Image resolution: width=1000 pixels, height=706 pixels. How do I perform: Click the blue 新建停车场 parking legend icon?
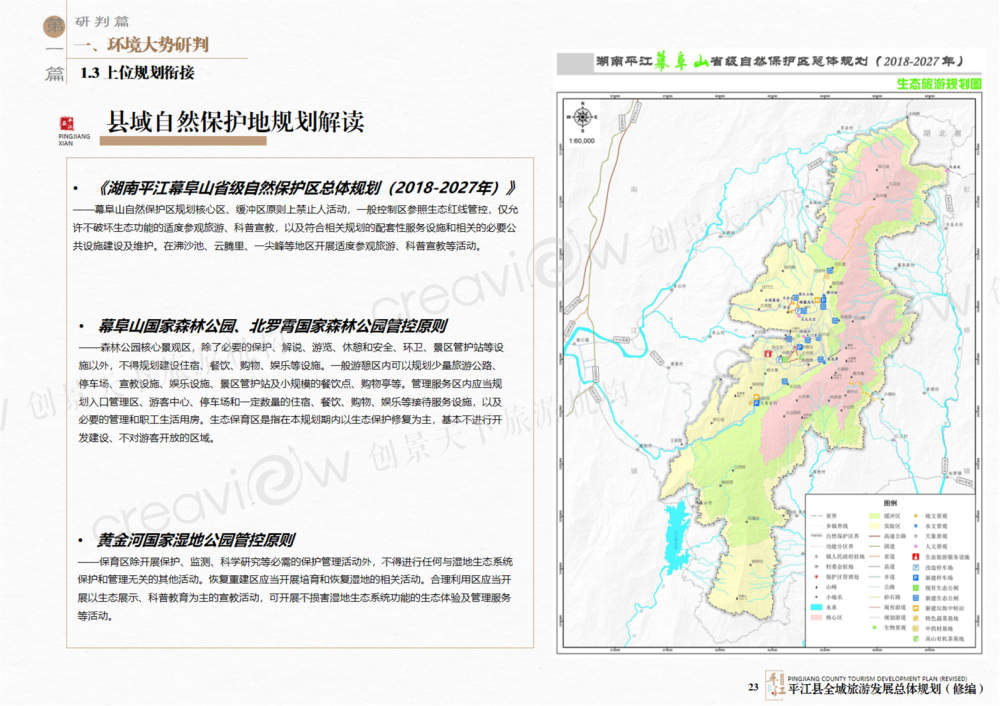916,577
